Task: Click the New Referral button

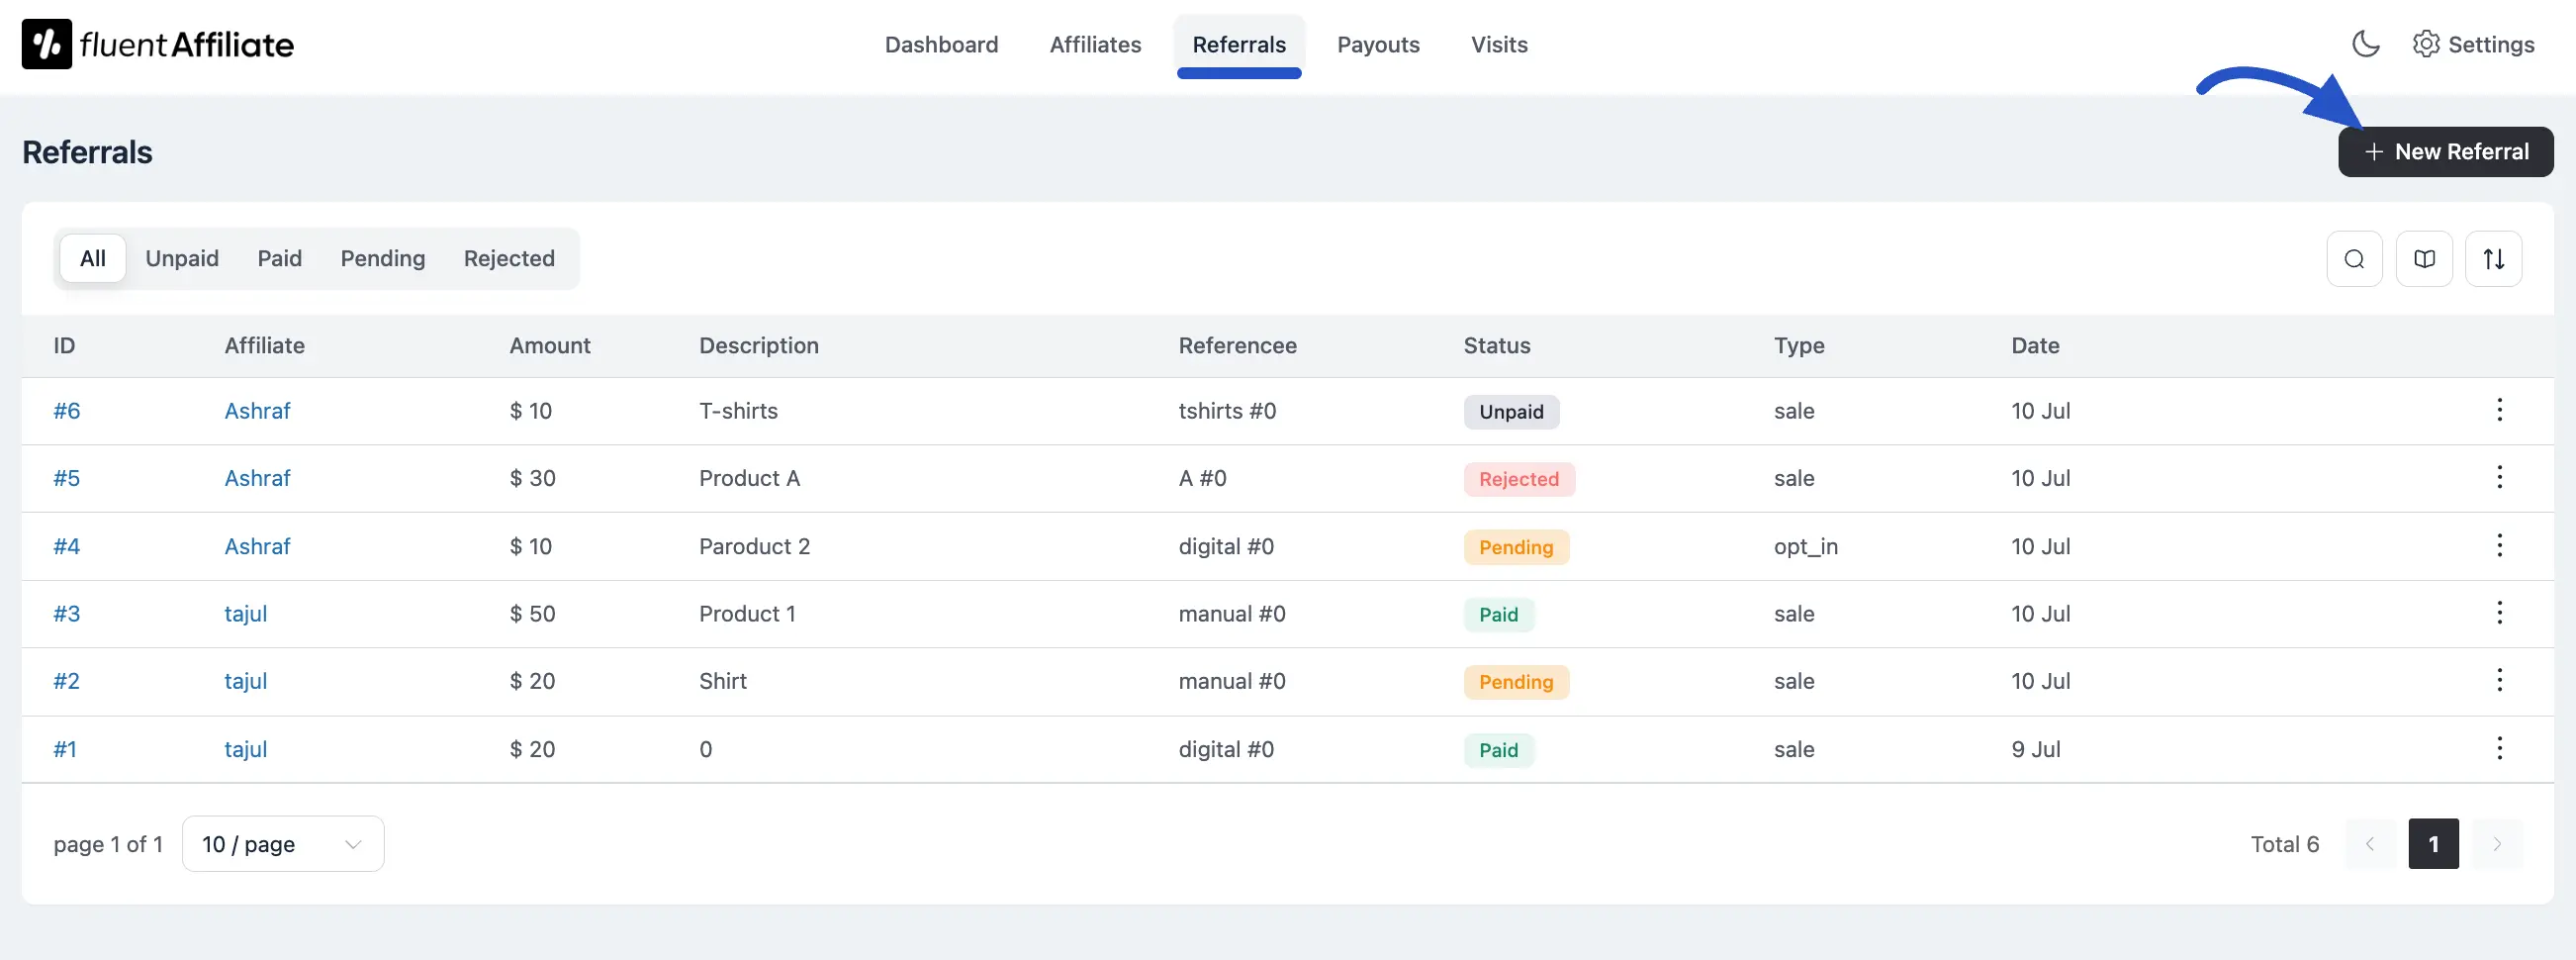Action: [2445, 152]
